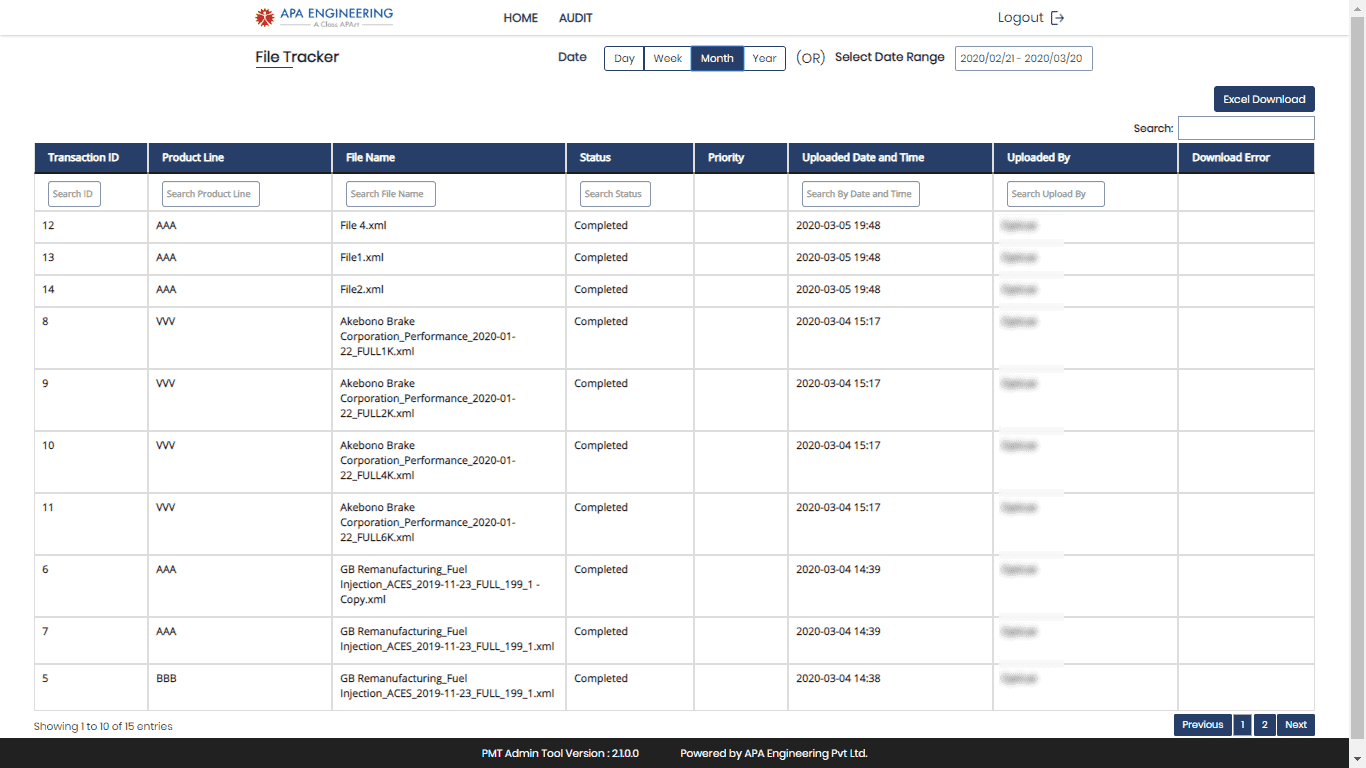Open the HOME menu item
The height and width of the screenshot is (768, 1366).
tap(520, 18)
